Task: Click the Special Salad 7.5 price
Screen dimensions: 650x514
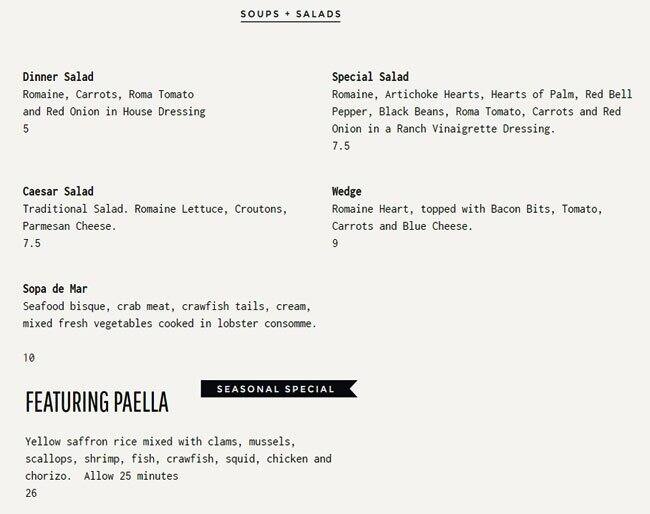Action: [341, 146]
